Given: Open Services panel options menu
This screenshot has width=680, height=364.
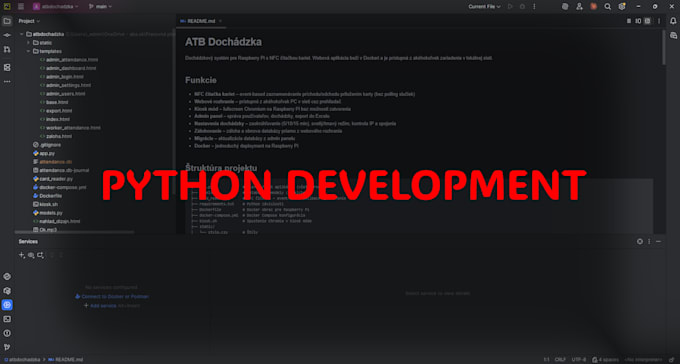Looking at the screenshot, I should pos(649,241).
